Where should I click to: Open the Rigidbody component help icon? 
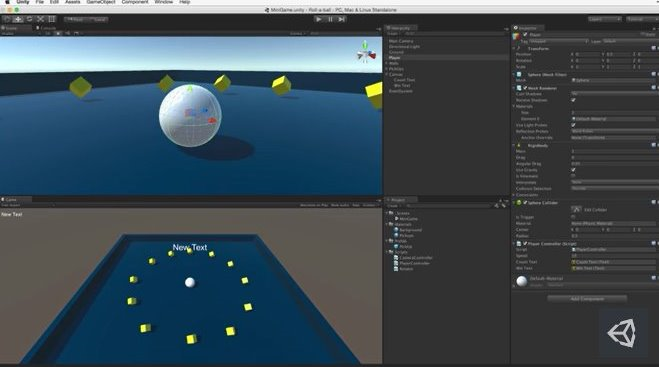point(654,145)
